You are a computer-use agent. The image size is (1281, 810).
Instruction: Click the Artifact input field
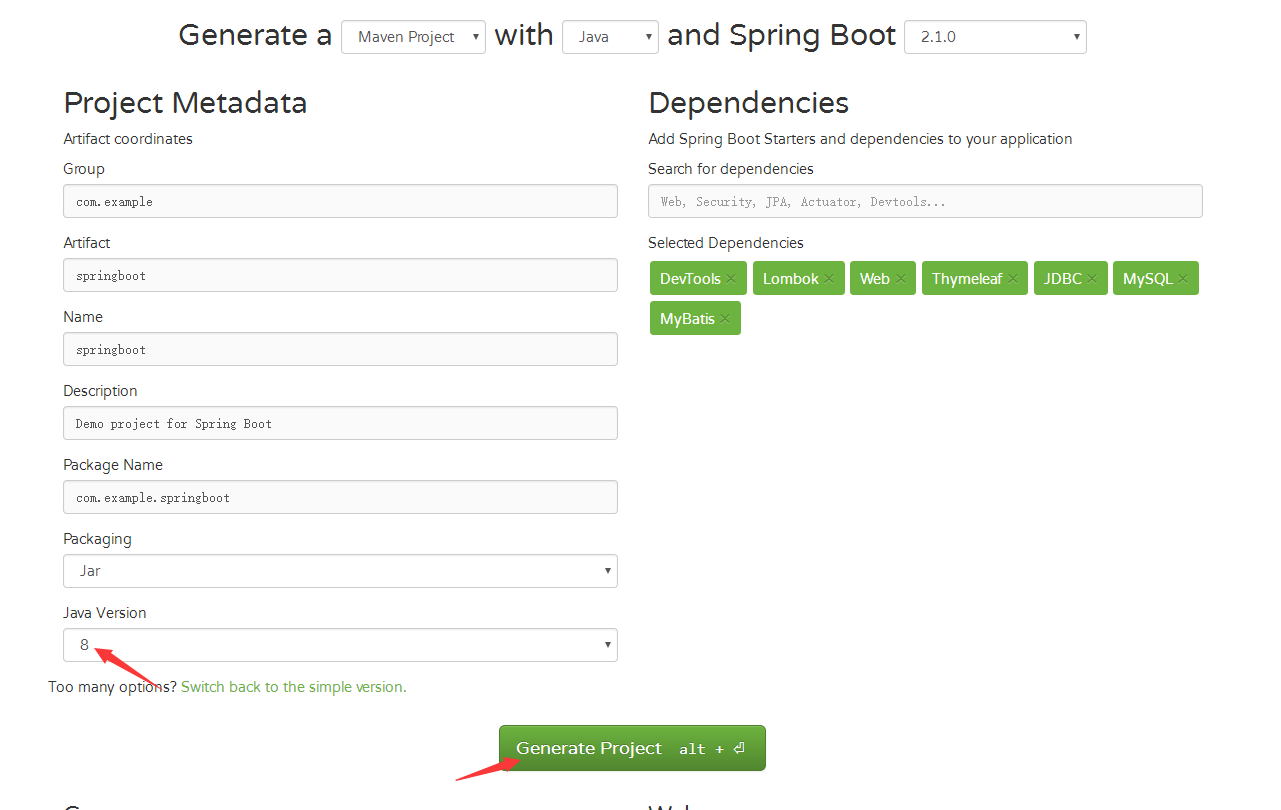(x=340, y=275)
